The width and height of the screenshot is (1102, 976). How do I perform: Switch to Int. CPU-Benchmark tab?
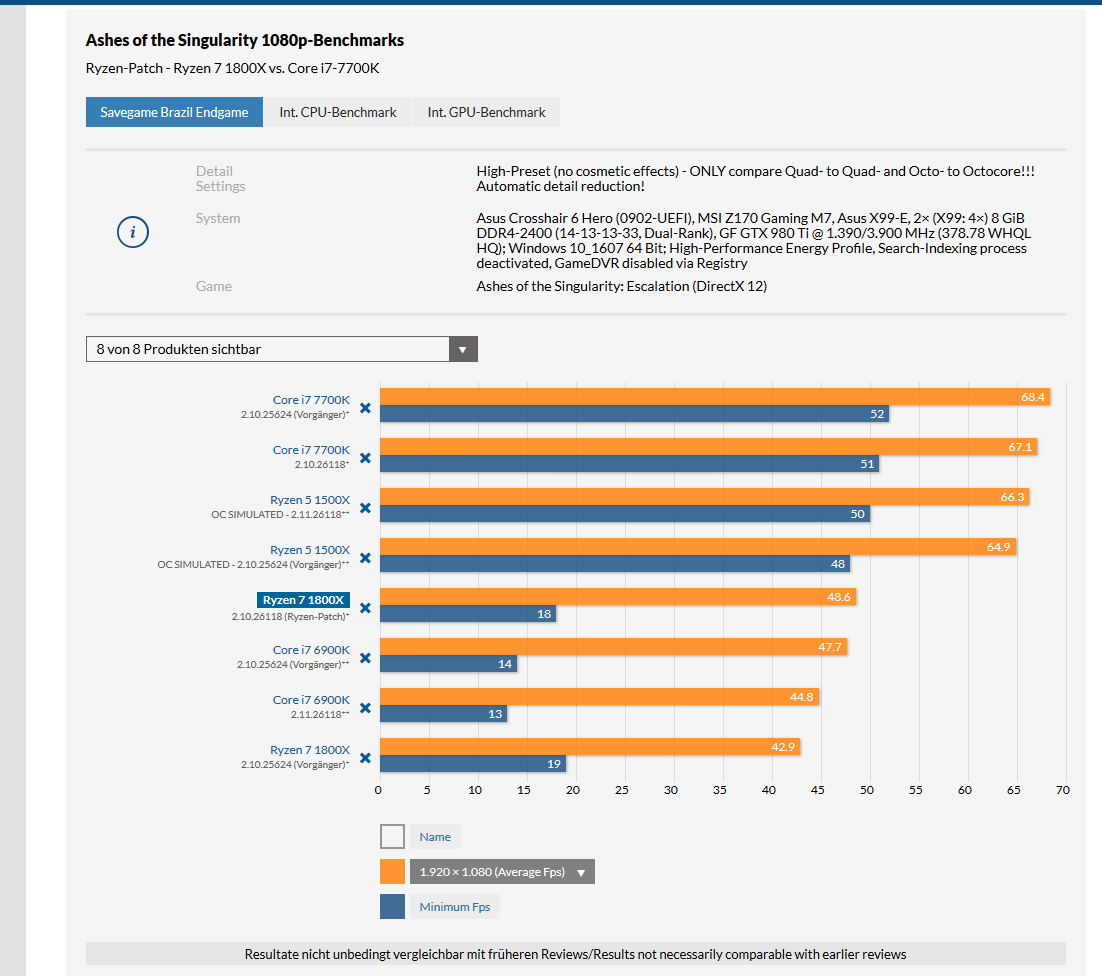pos(338,112)
